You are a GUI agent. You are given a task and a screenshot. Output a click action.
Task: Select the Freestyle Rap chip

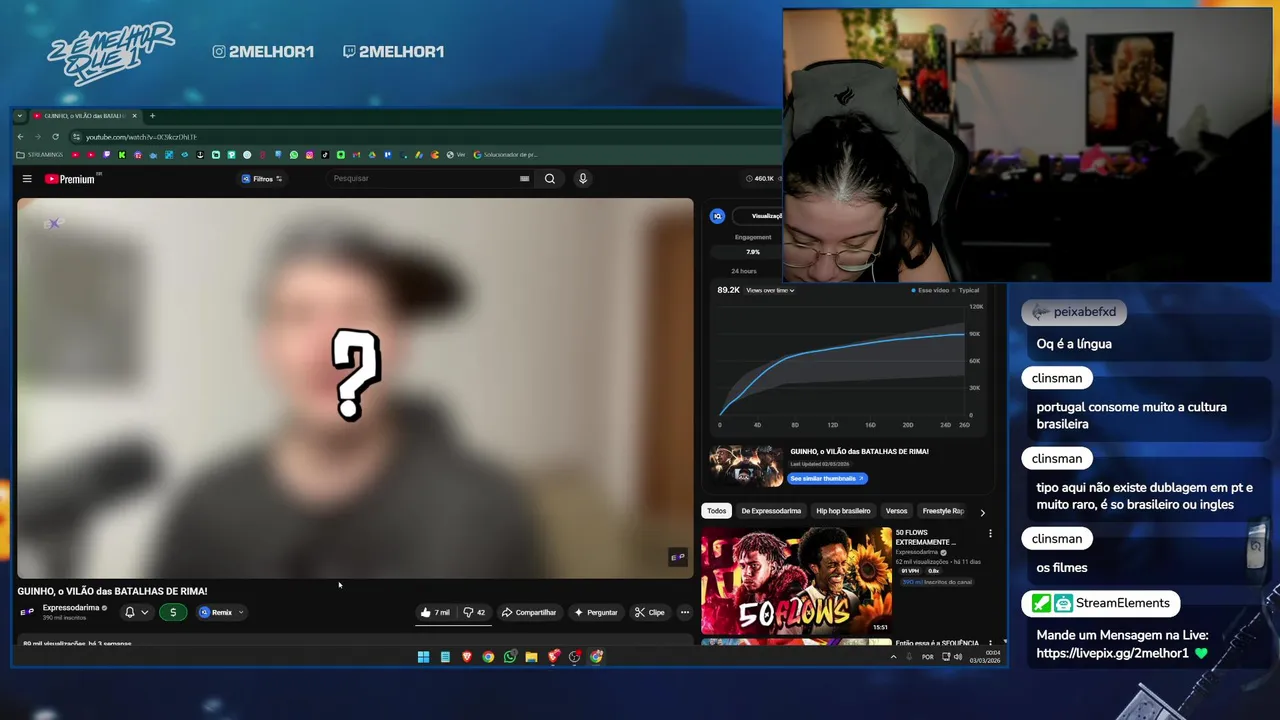point(943,511)
